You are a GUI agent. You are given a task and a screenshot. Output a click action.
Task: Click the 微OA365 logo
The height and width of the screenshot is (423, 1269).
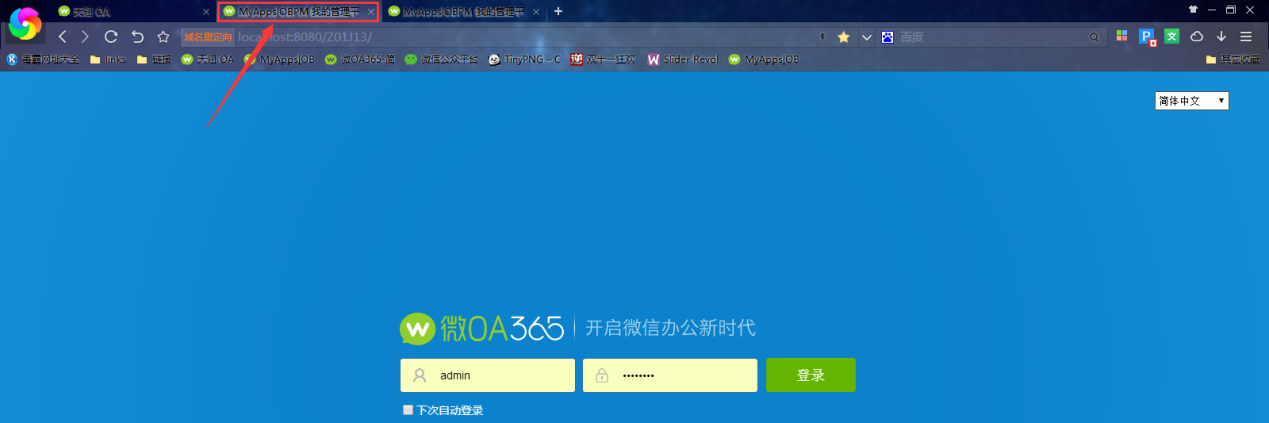[482, 328]
